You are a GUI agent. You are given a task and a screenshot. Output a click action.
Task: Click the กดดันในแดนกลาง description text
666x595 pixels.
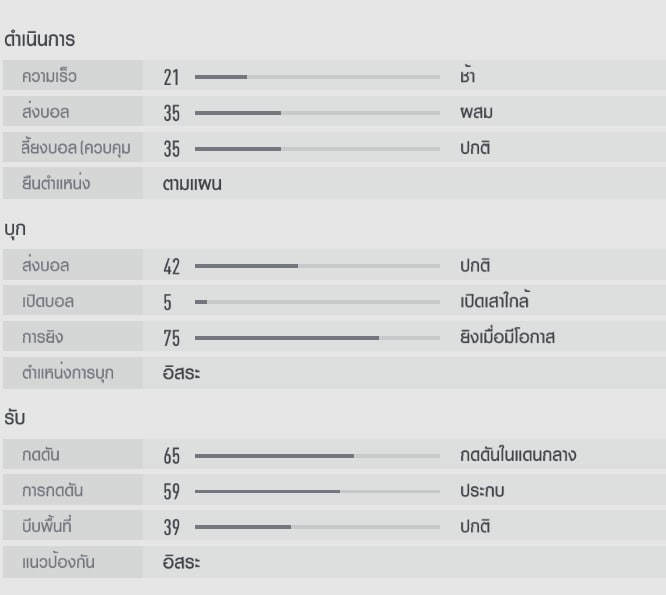coord(518,456)
